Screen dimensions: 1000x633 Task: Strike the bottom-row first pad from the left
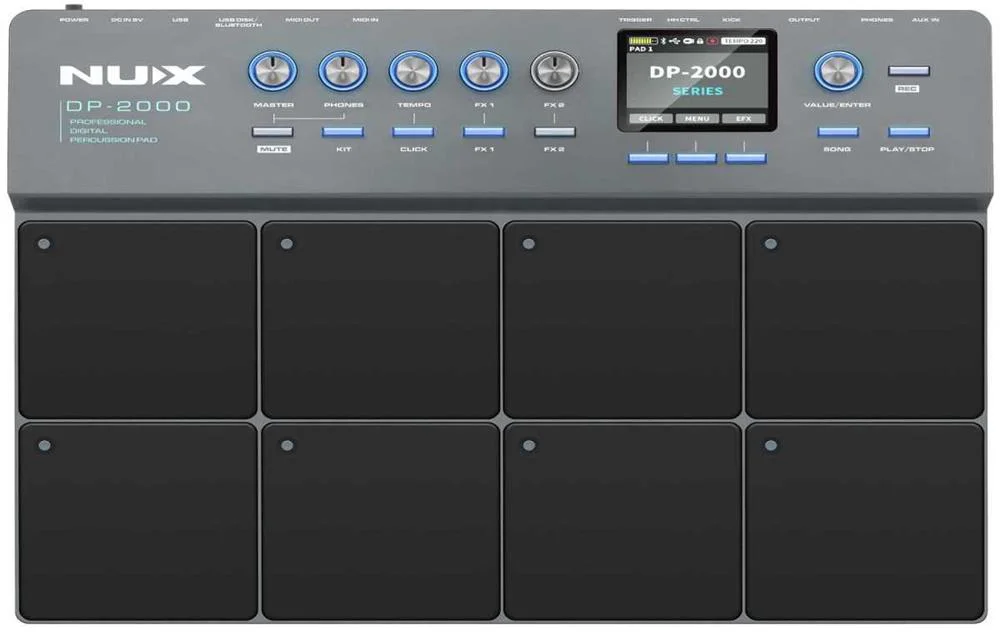[138, 521]
